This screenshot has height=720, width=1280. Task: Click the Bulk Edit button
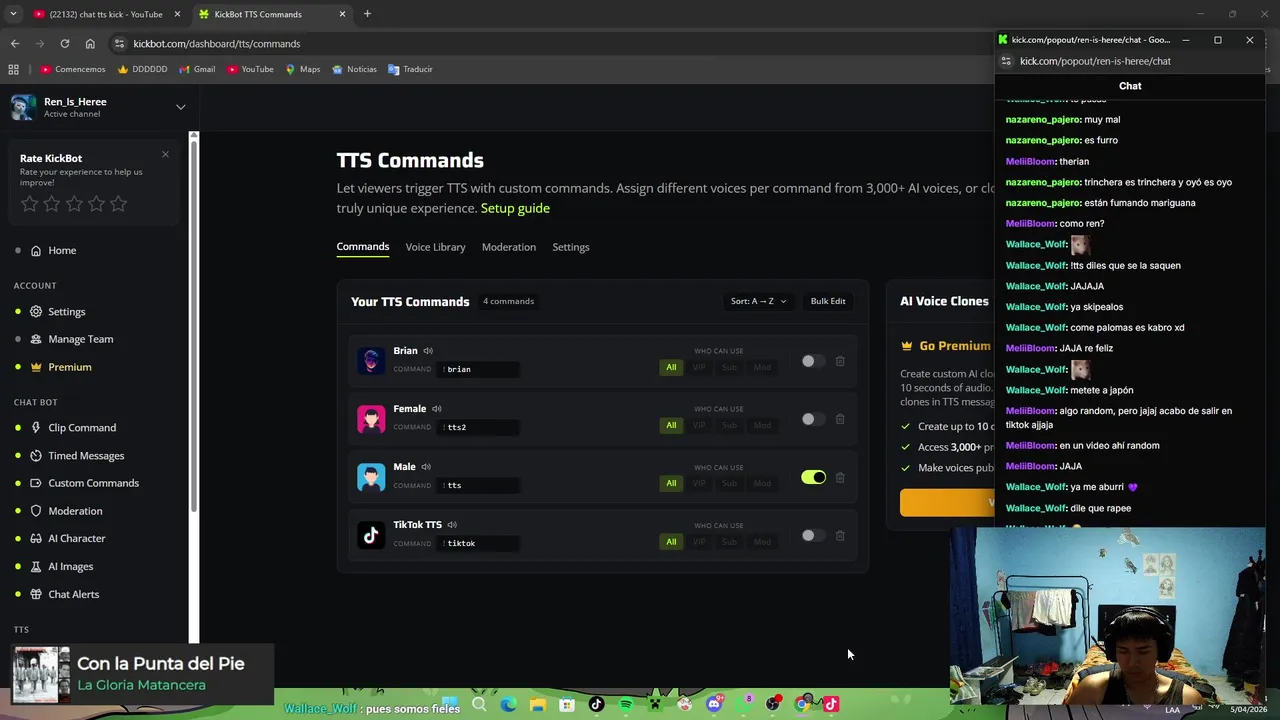828,301
